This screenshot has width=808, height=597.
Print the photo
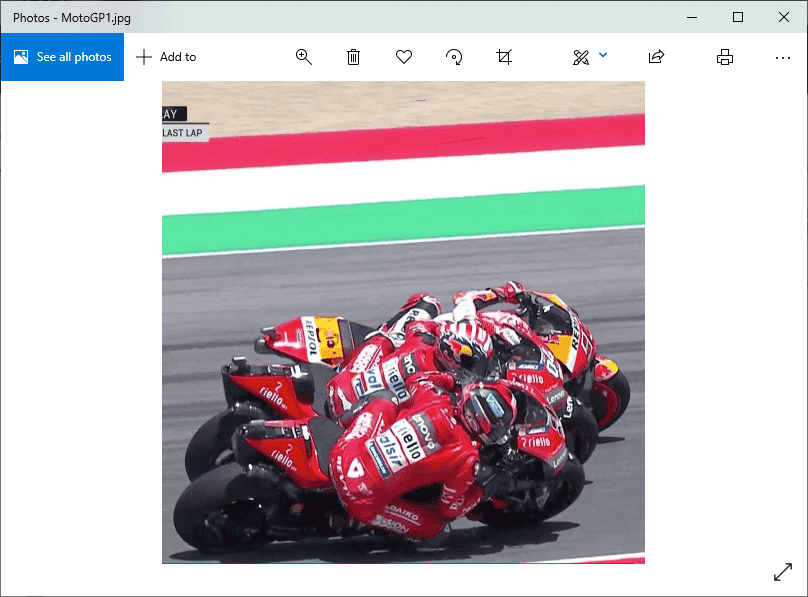[x=725, y=57]
